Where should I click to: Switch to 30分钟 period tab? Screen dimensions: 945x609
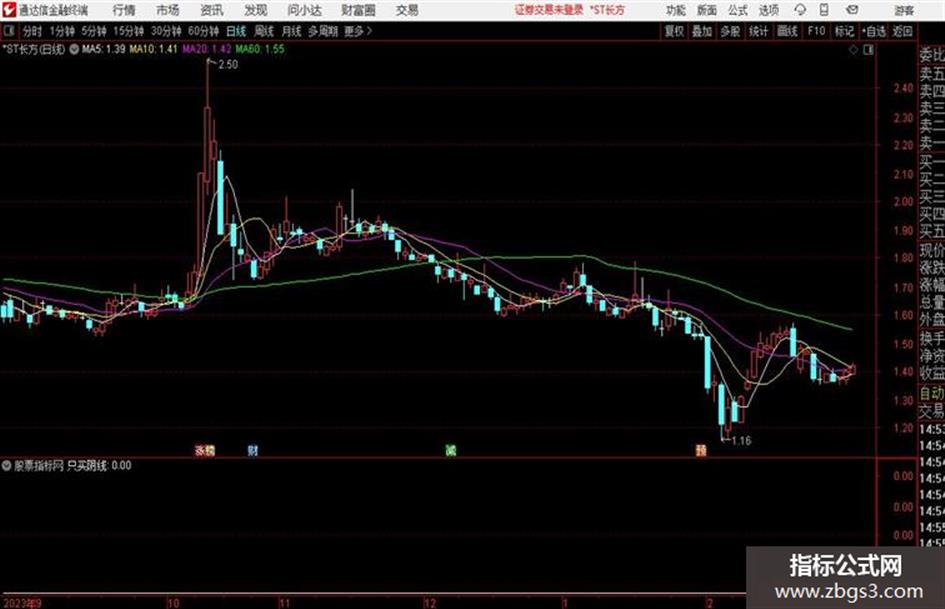click(166, 31)
